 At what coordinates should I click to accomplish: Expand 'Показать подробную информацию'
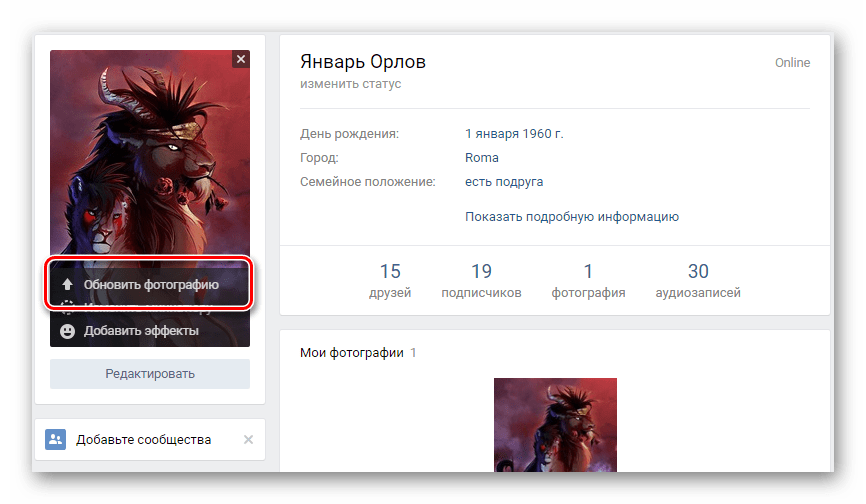(572, 217)
